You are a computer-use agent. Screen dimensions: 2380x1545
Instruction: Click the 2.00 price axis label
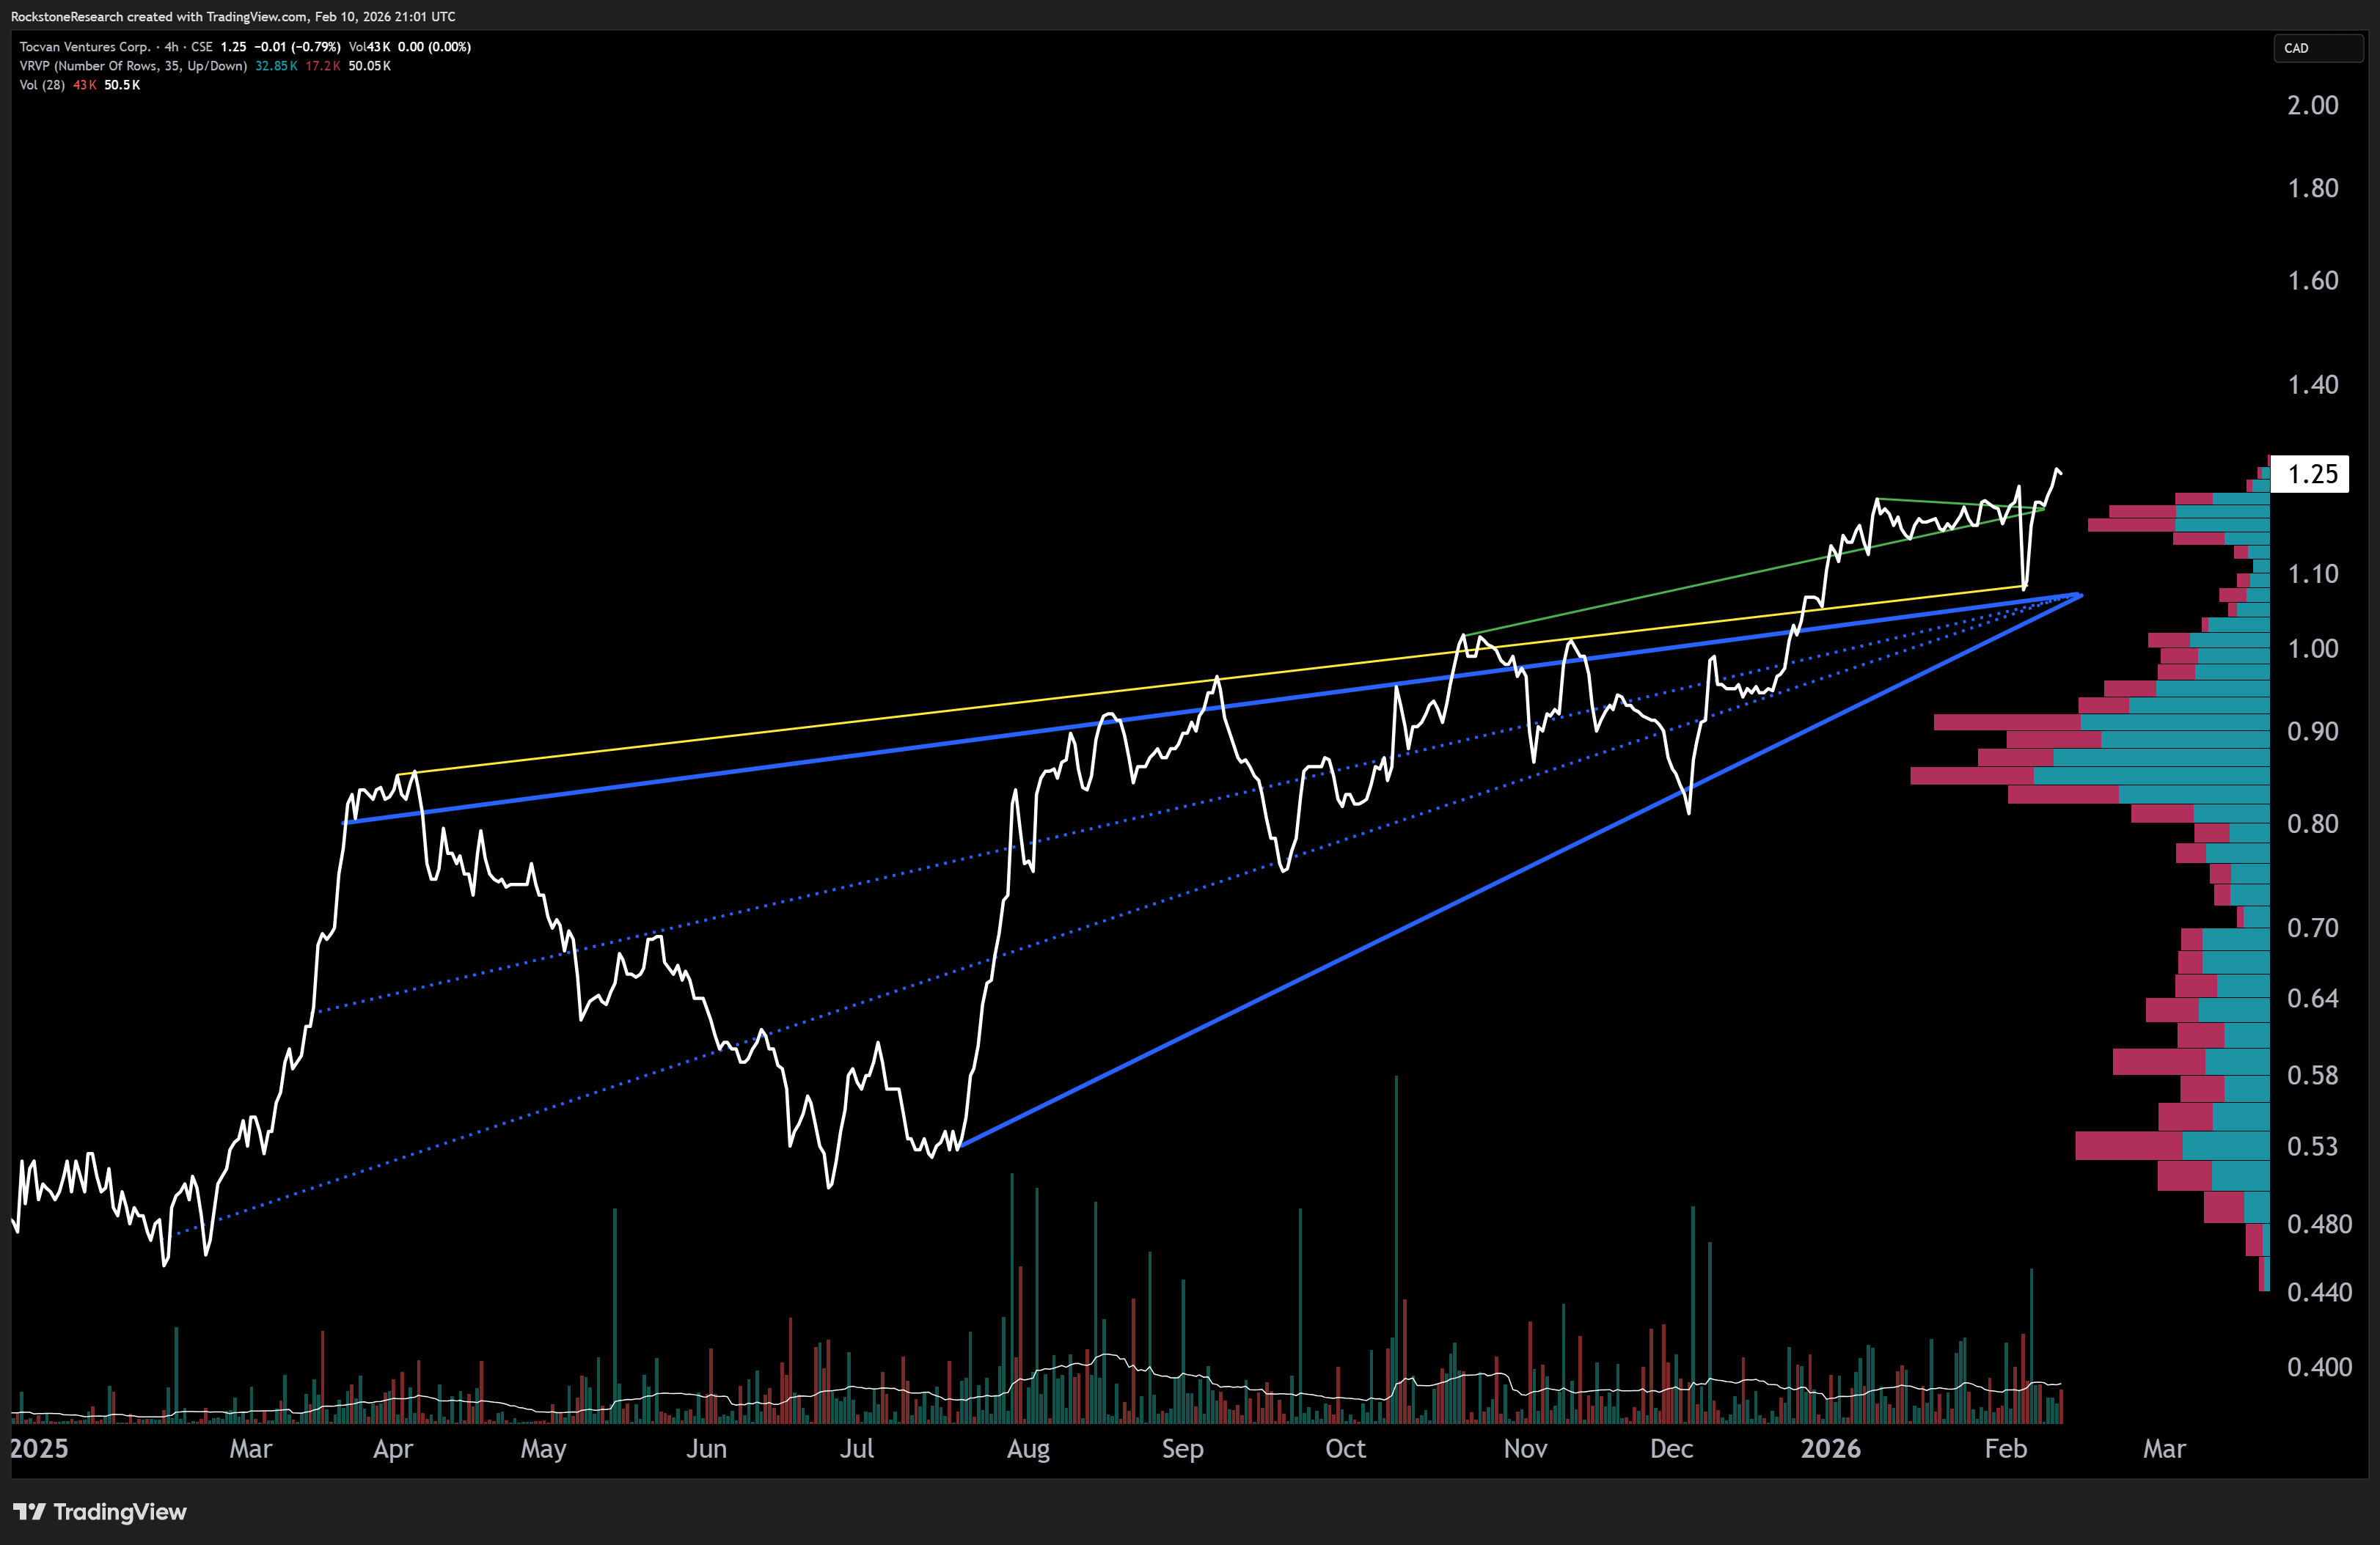[2312, 106]
